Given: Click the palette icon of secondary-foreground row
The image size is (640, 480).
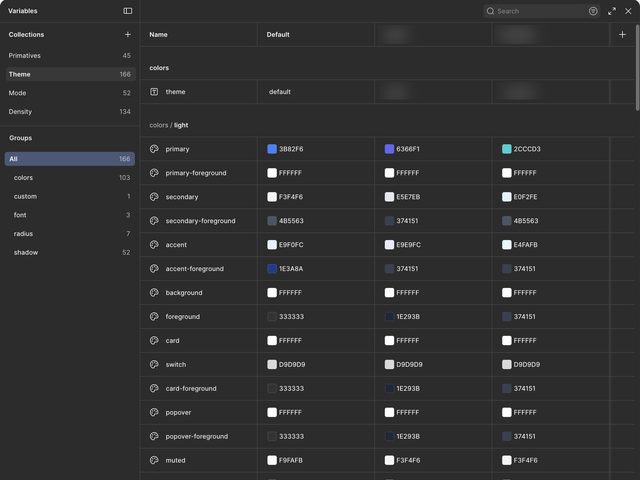Looking at the screenshot, I should click(x=154, y=221).
